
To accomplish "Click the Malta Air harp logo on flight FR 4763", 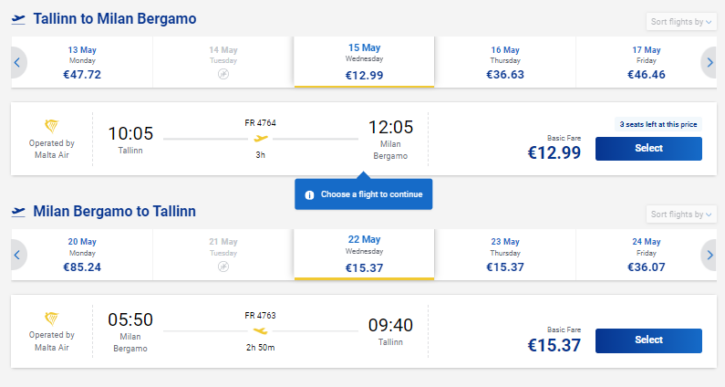I will click(x=51, y=318).
